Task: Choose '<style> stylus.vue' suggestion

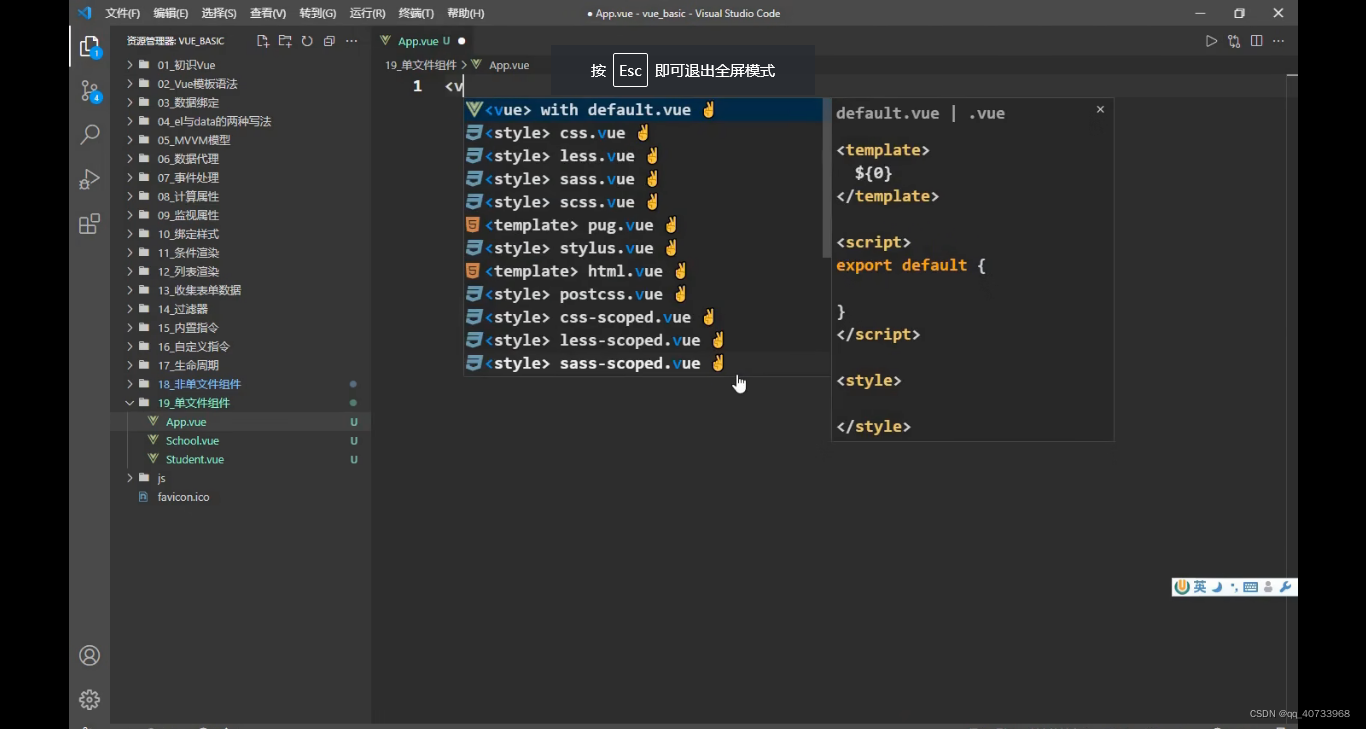Action: click(643, 248)
